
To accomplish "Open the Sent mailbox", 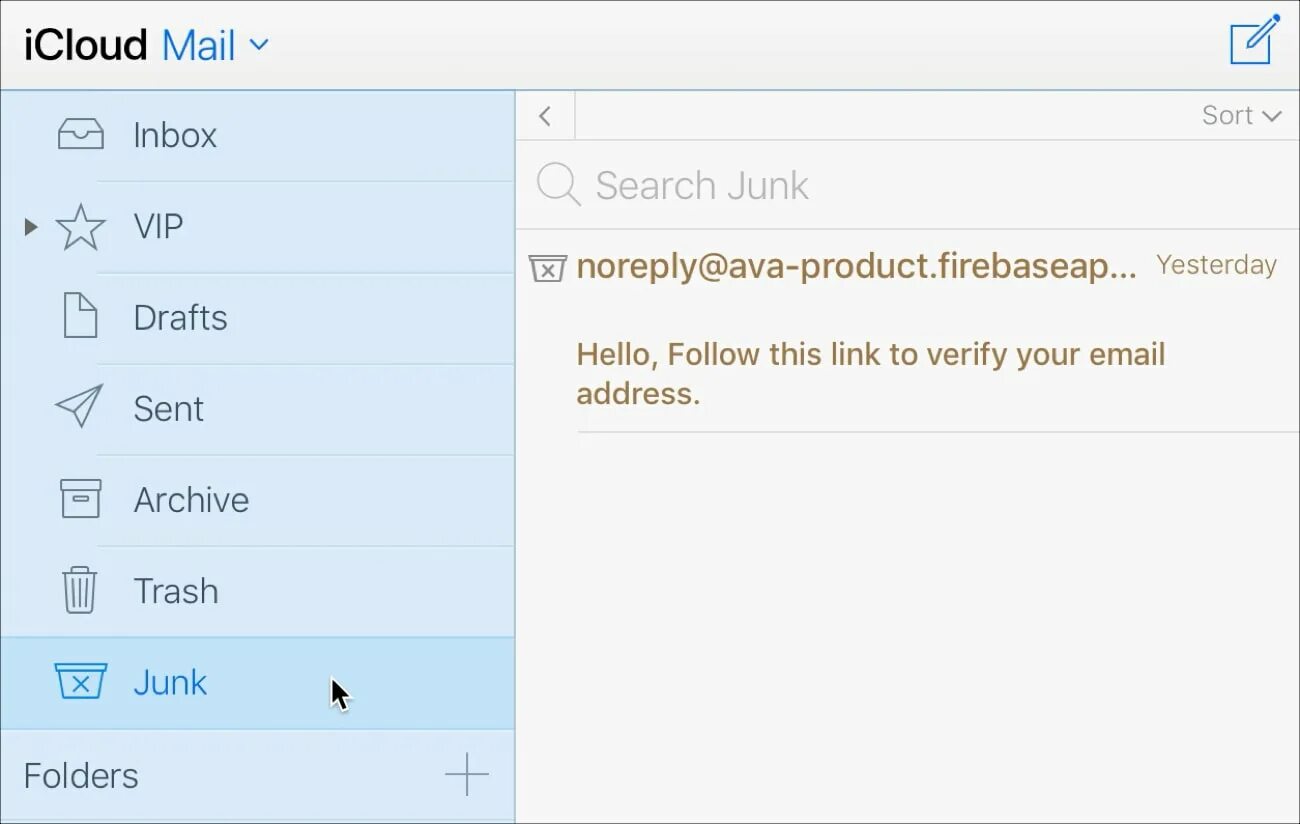I will click(257, 409).
